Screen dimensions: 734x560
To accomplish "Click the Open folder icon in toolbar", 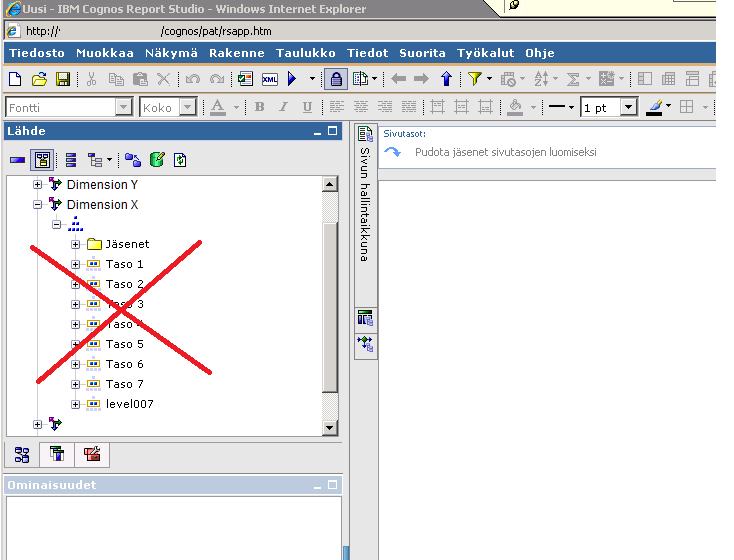I will pos(39,79).
